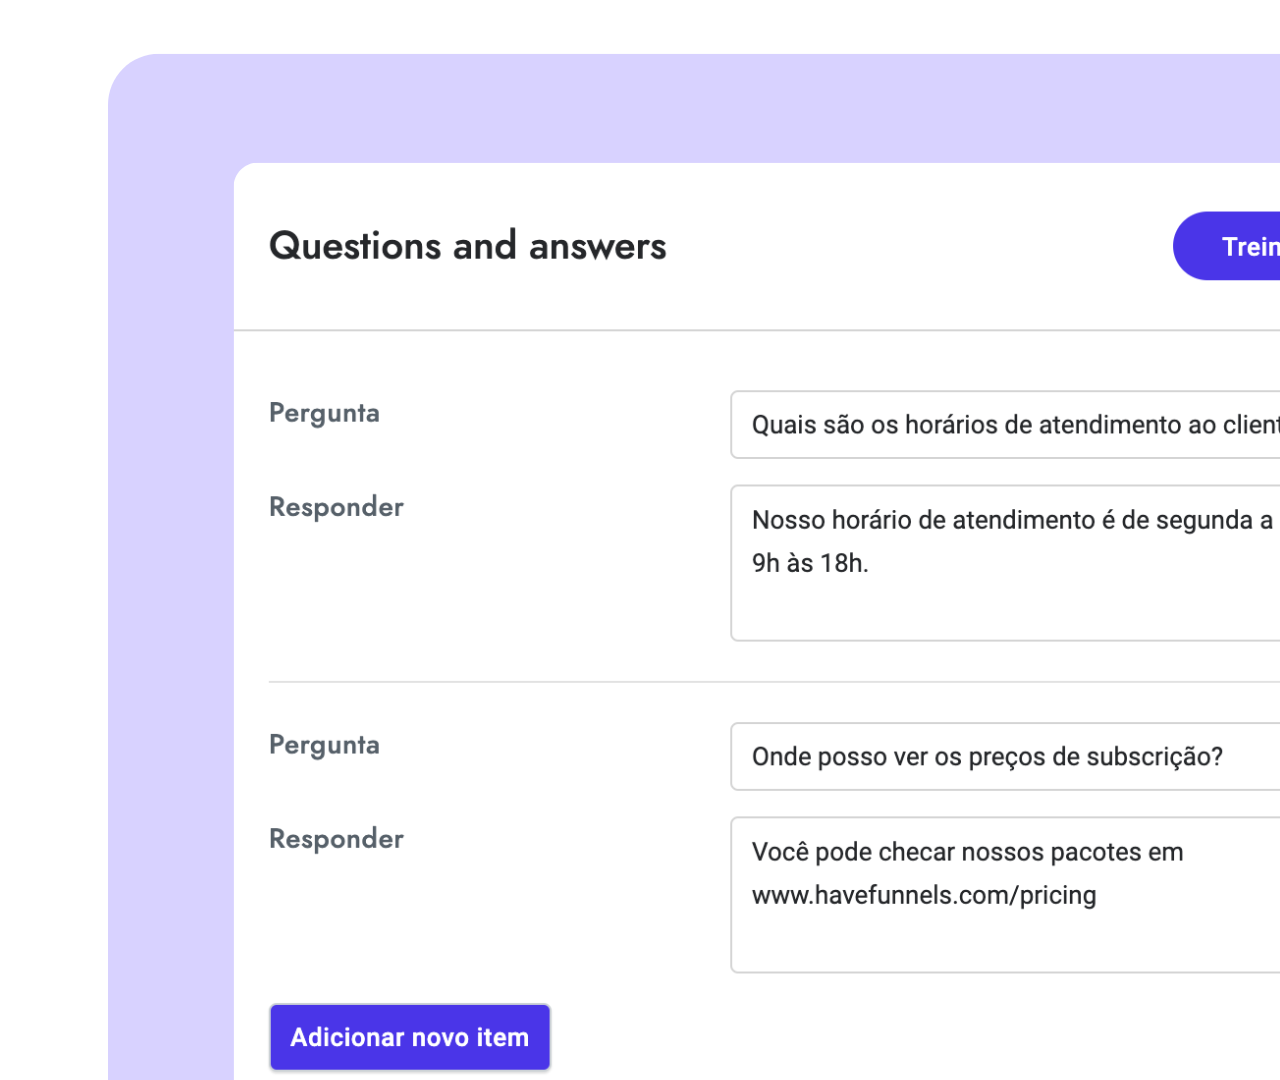Viewport: 1280px width, 1080px height.
Task: Click the first Pergunta label
Action: [x=324, y=412]
